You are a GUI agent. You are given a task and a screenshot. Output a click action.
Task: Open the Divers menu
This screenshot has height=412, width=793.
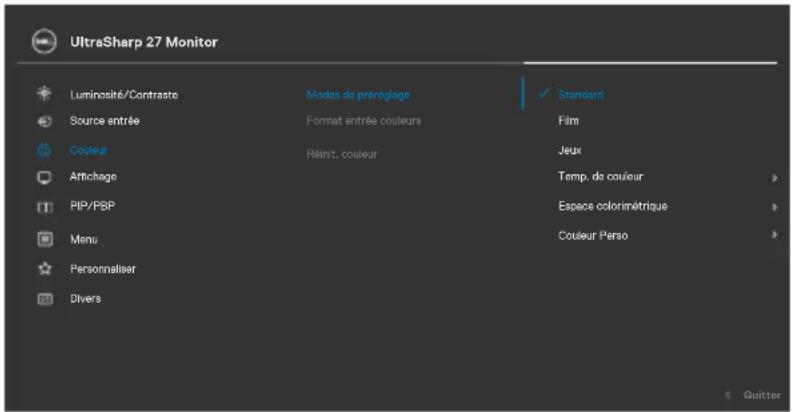(85, 299)
